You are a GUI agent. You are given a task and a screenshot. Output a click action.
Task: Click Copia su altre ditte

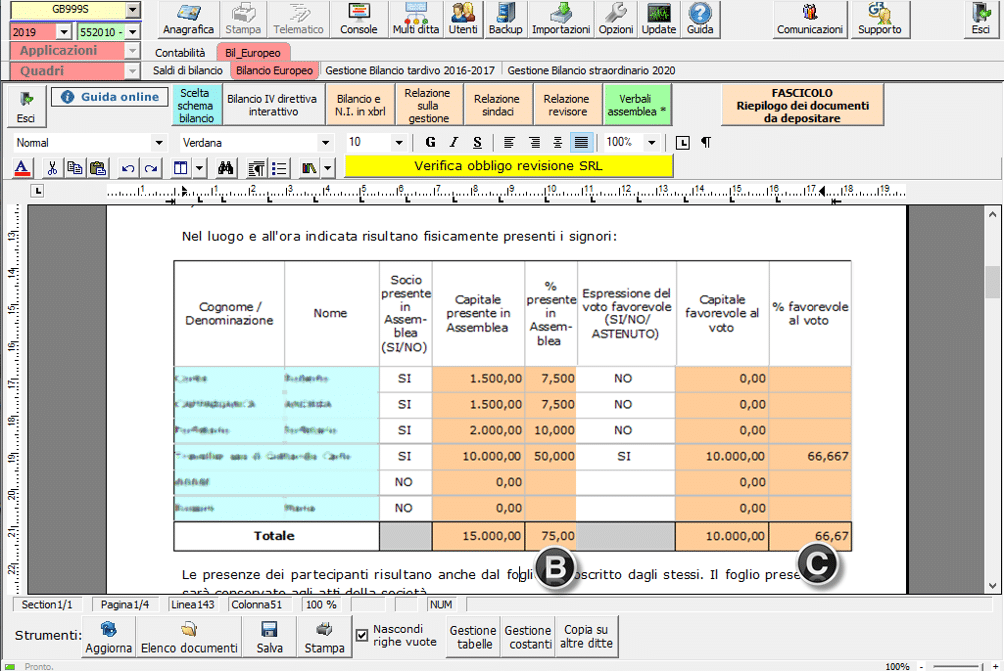pyautogui.click(x=587, y=636)
